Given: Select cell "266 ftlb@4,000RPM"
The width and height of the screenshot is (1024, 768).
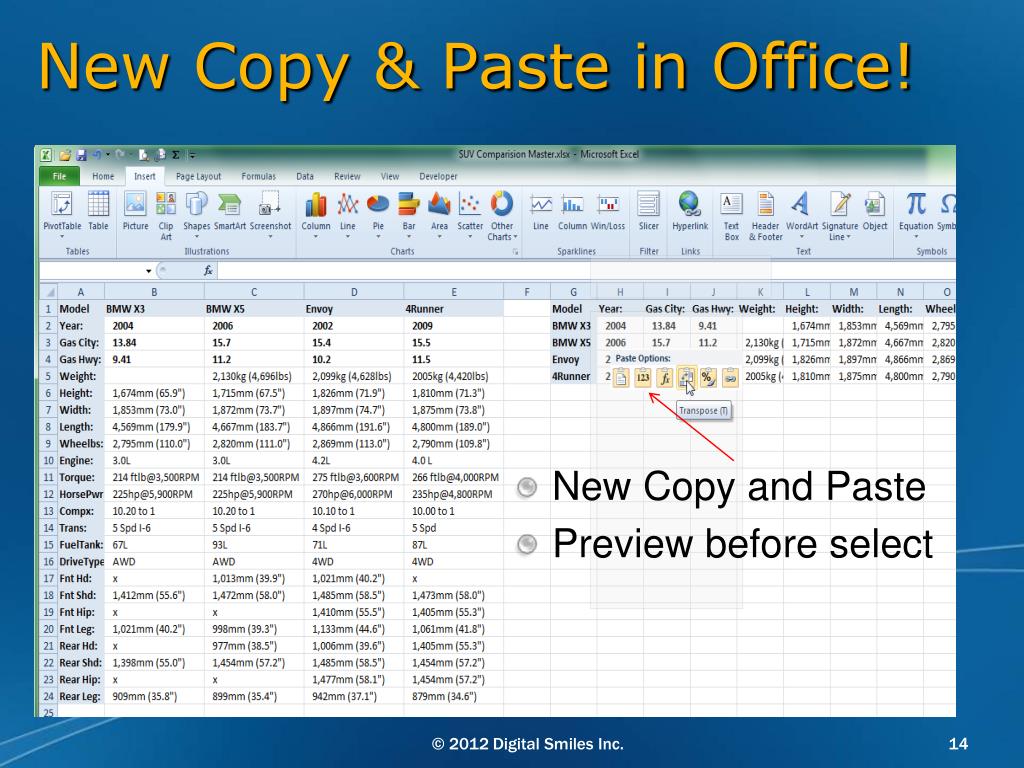Looking at the screenshot, I should coord(454,477).
